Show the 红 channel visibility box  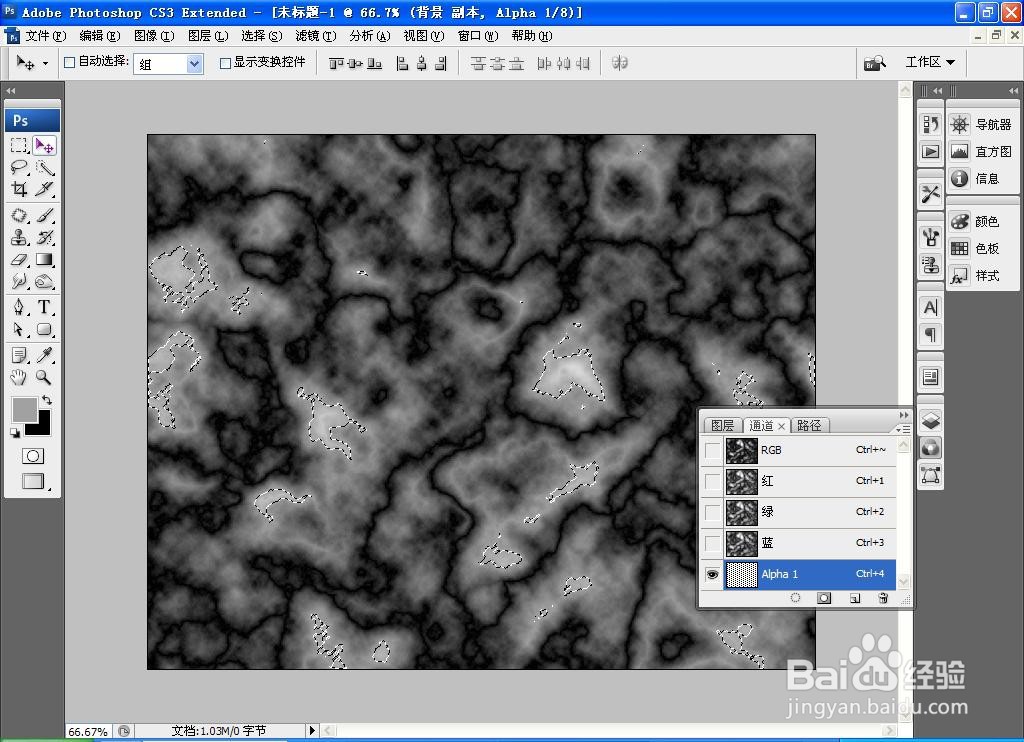point(712,481)
